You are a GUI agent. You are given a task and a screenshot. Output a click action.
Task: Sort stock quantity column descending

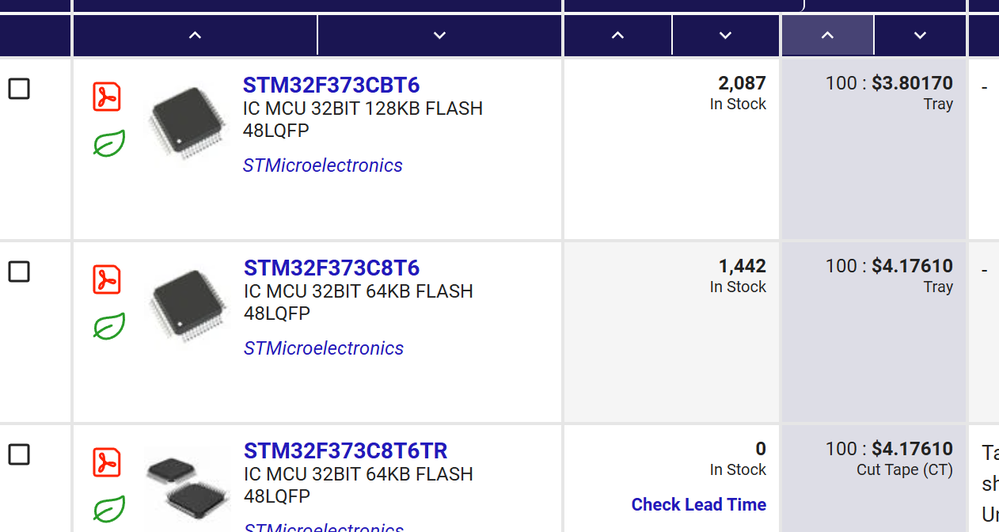tap(726, 35)
